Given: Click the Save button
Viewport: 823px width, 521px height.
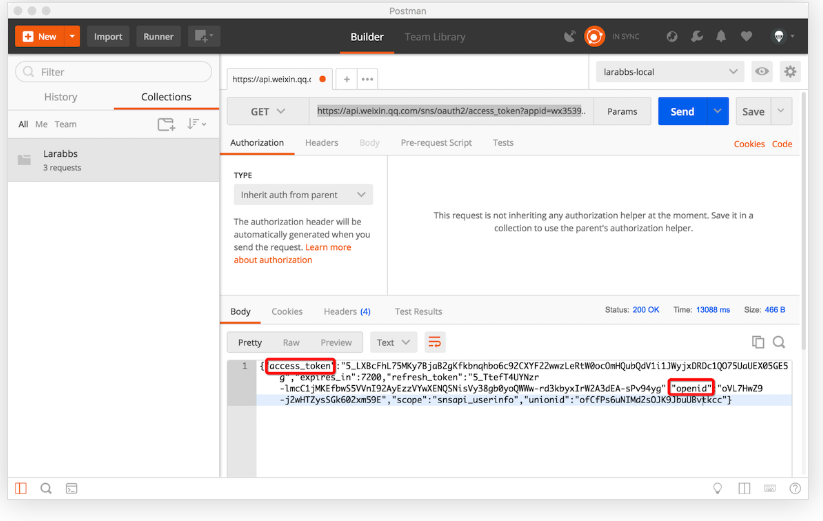Looking at the screenshot, I should pos(753,111).
